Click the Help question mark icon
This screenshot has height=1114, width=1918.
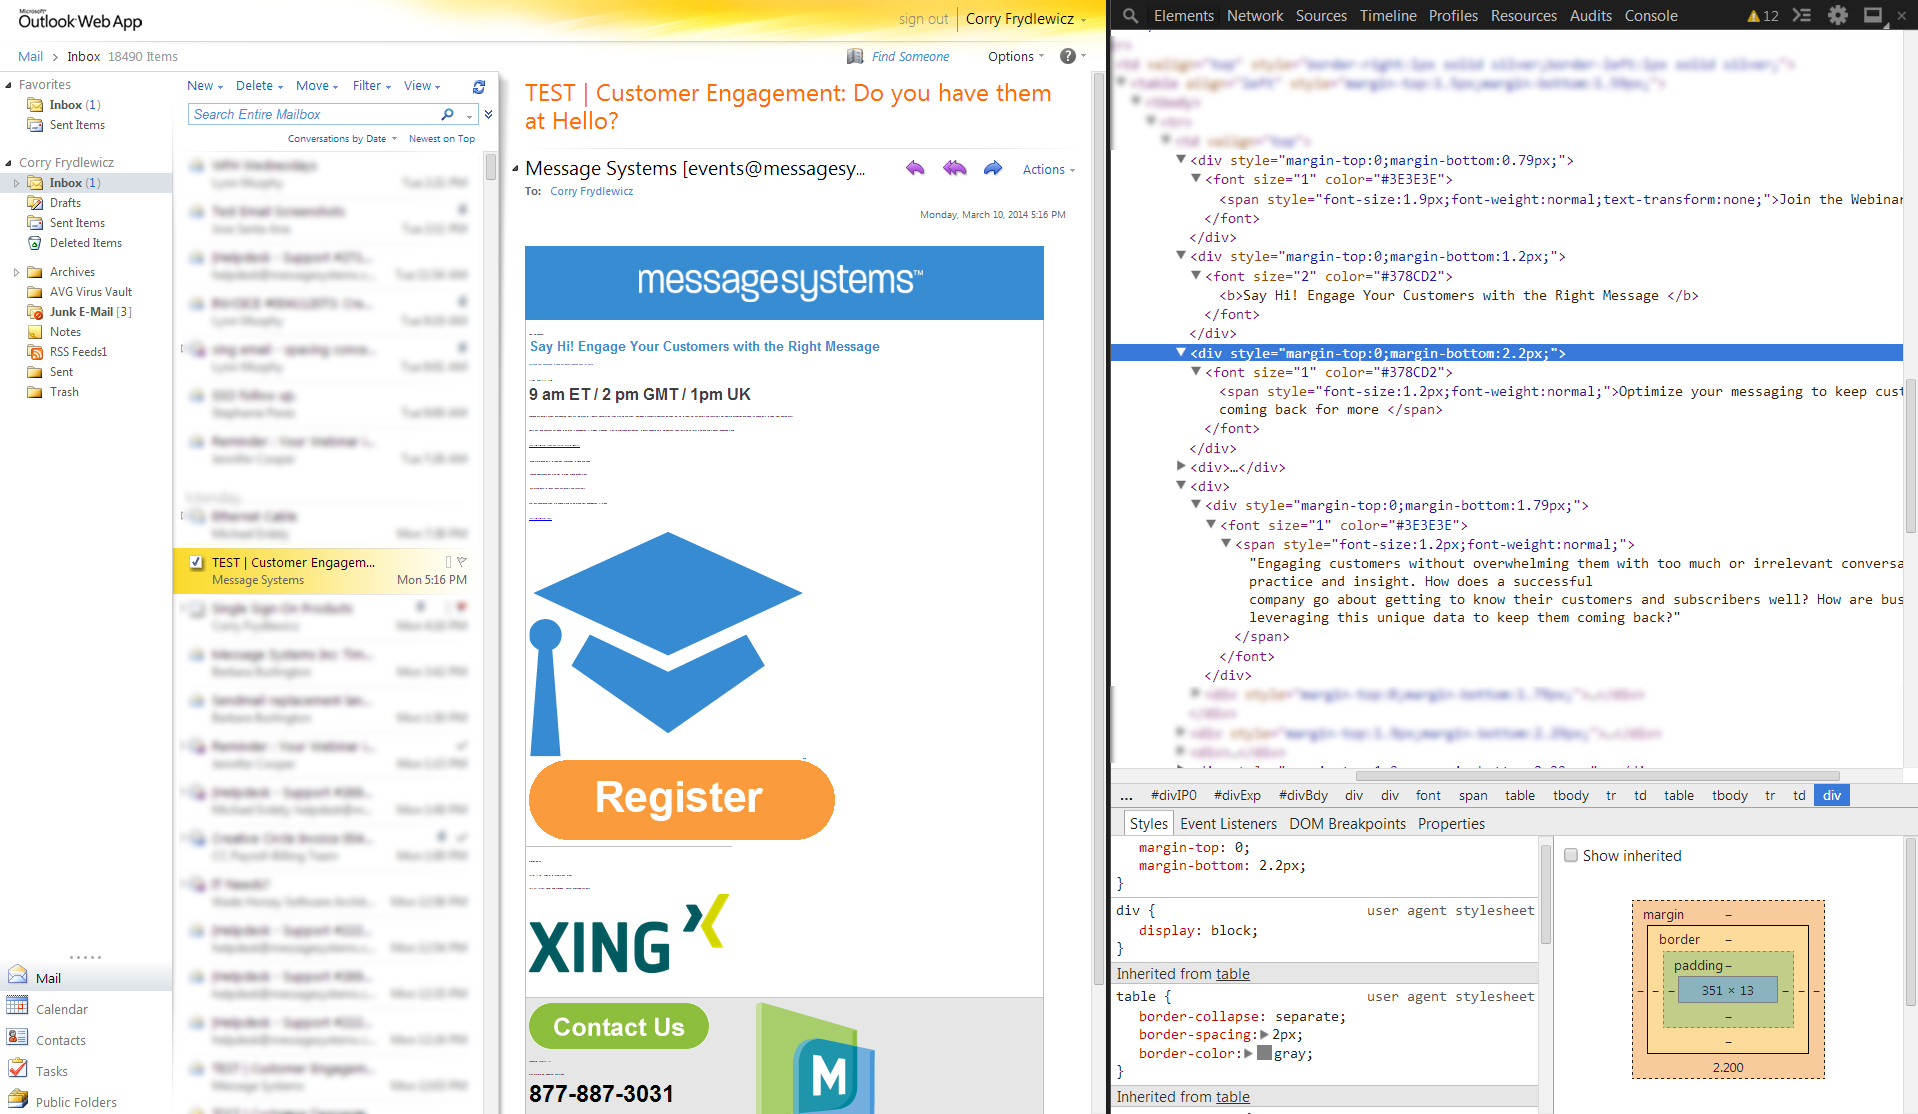(x=1068, y=56)
